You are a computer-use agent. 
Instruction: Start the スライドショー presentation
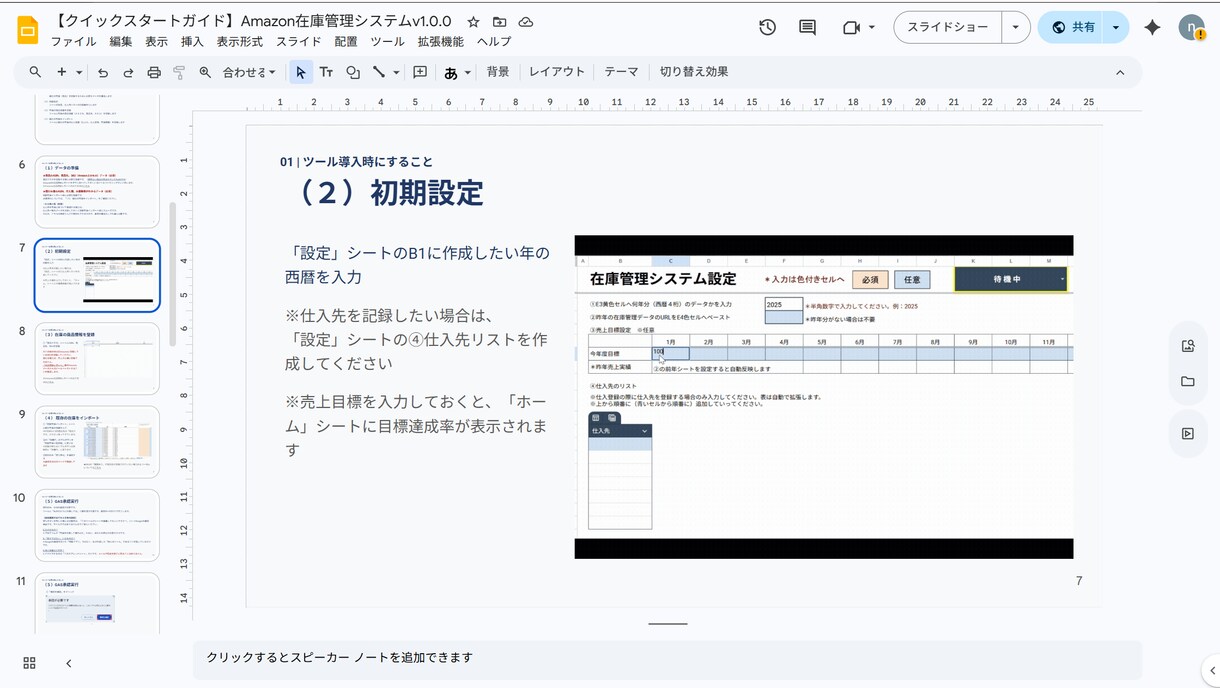(x=947, y=28)
